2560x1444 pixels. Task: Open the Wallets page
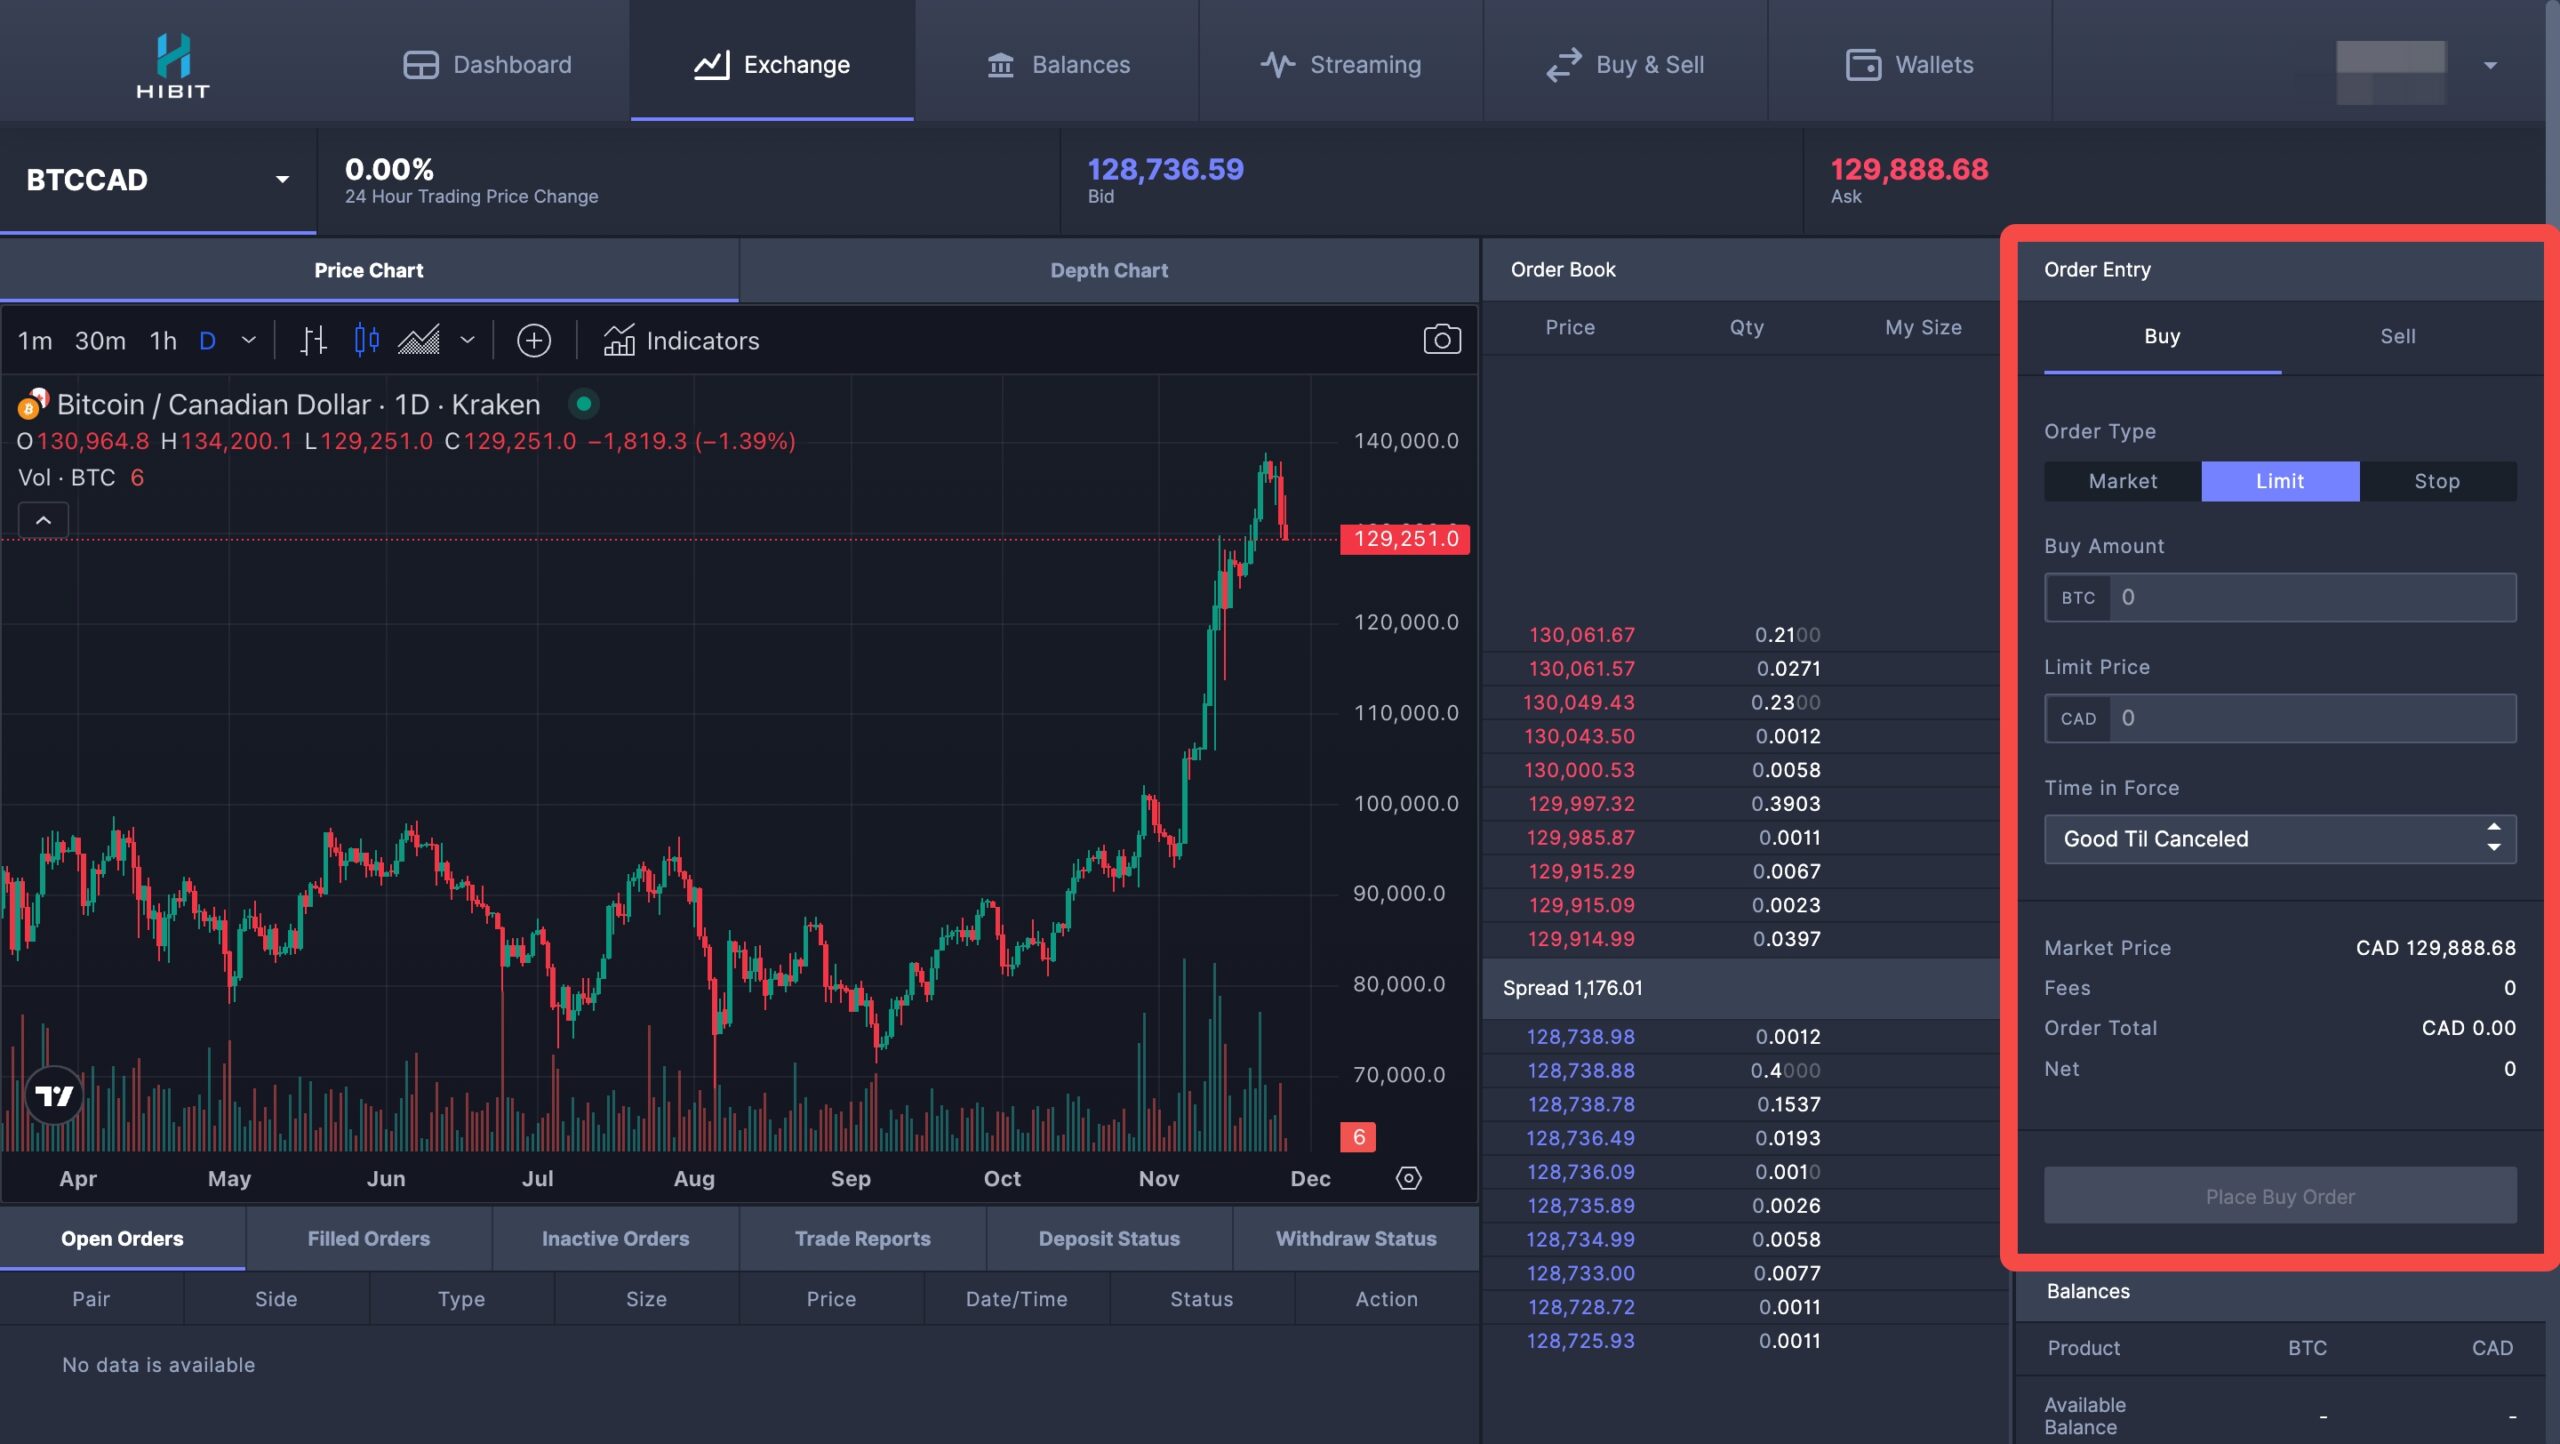1909,65
